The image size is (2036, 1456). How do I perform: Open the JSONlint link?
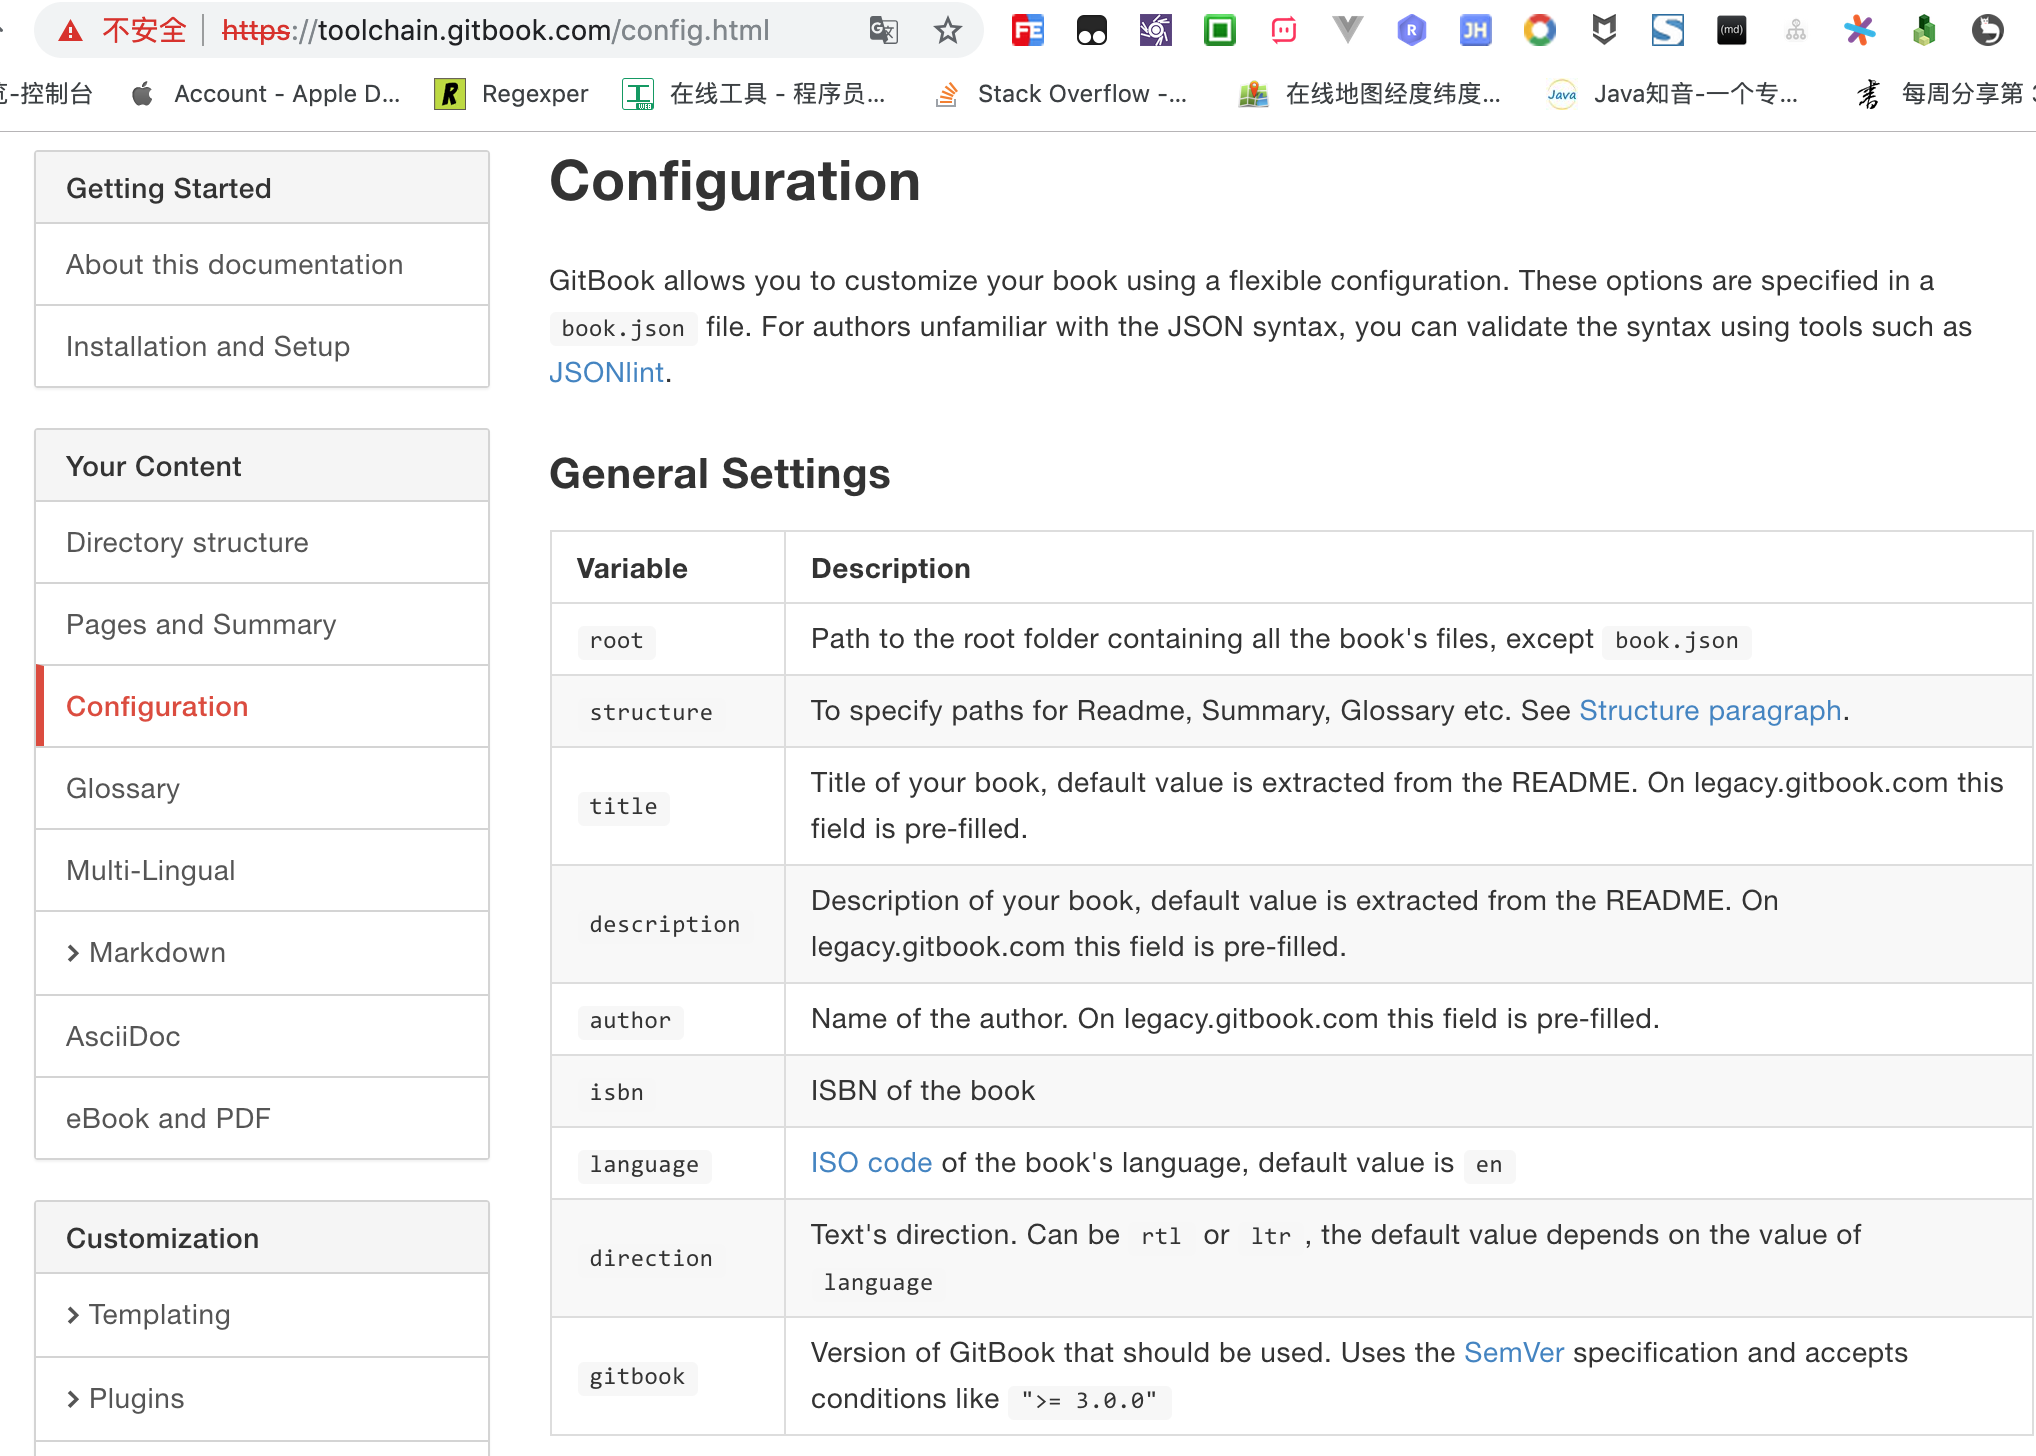pos(606,373)
